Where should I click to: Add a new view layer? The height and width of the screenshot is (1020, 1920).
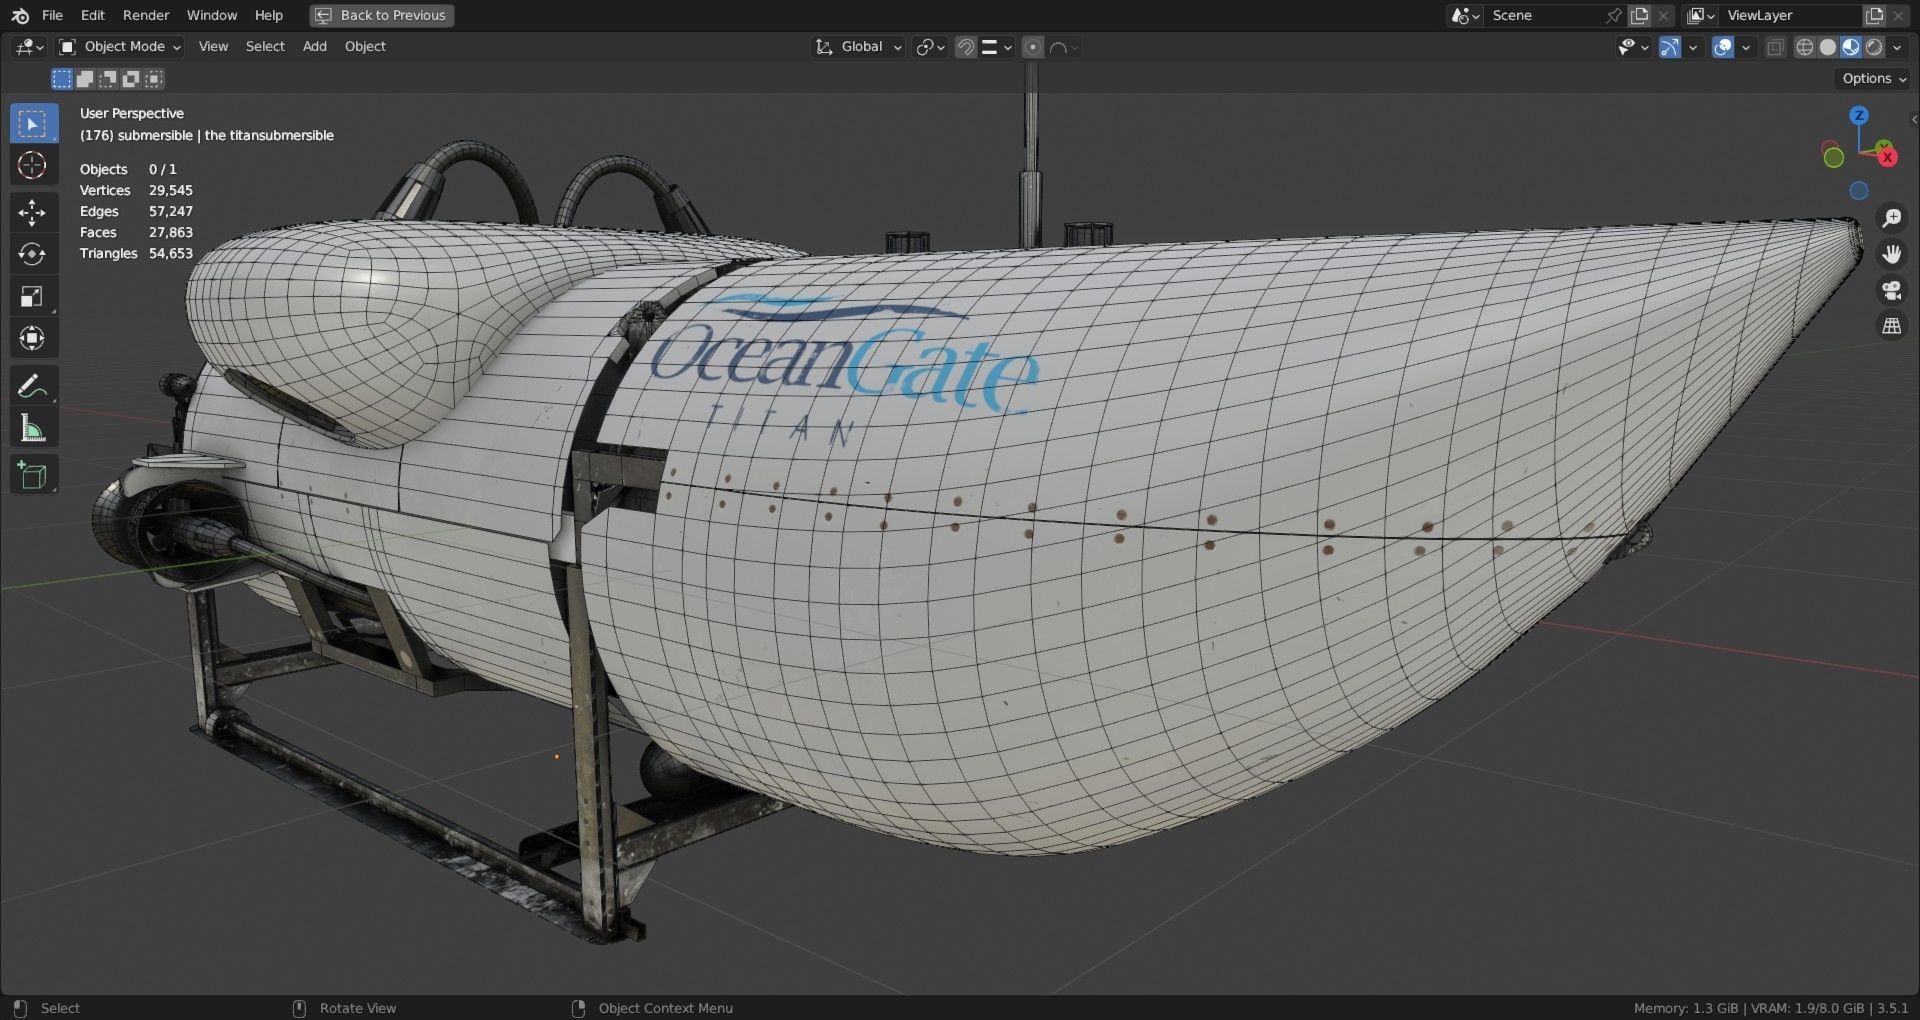point(1875,16)
